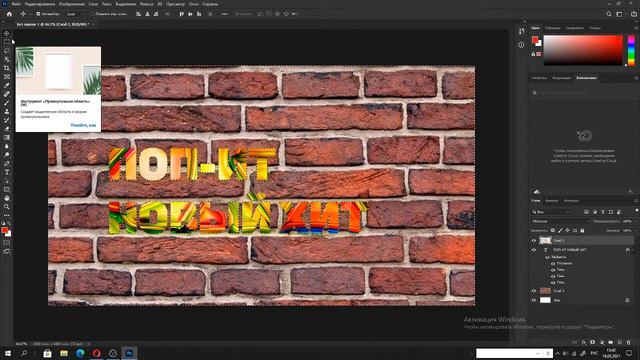640x360 pixels.
Task: Open the Layers panel flyout menu
Action: (636, 201)
